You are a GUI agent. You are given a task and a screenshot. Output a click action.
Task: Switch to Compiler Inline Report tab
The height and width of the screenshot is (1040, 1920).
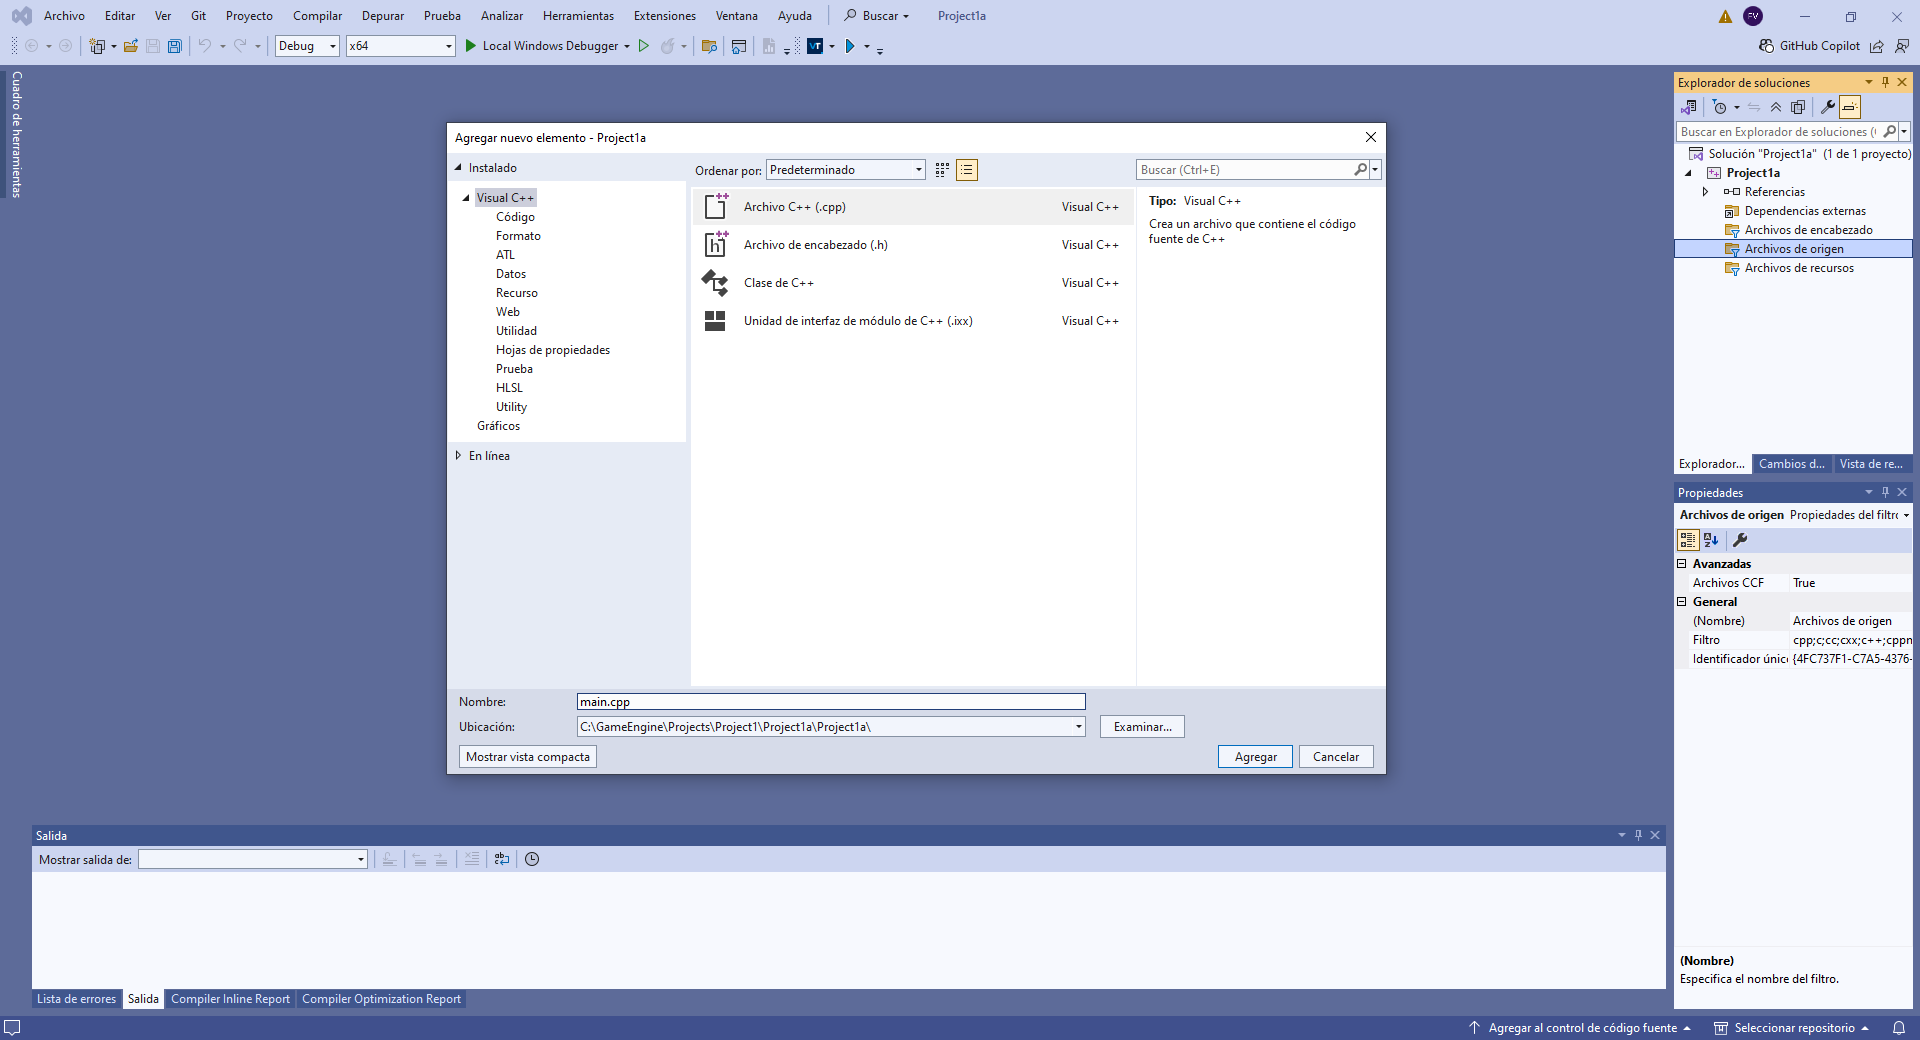pos(230,999)
